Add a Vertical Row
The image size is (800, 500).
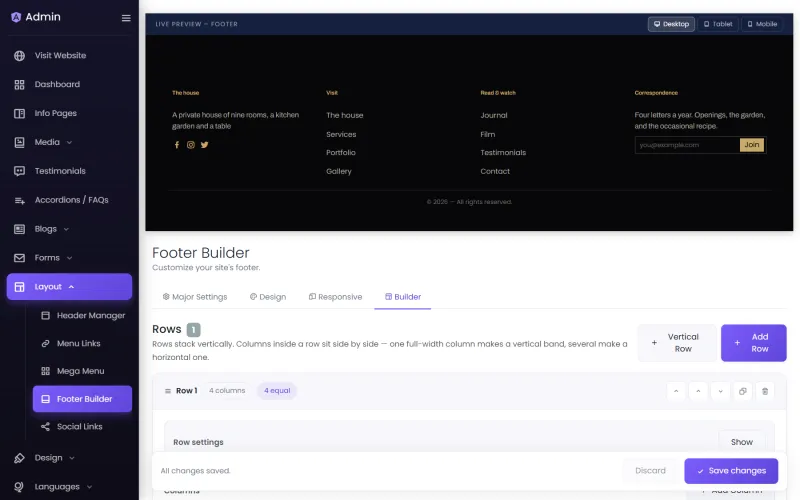tap(677, 343)
